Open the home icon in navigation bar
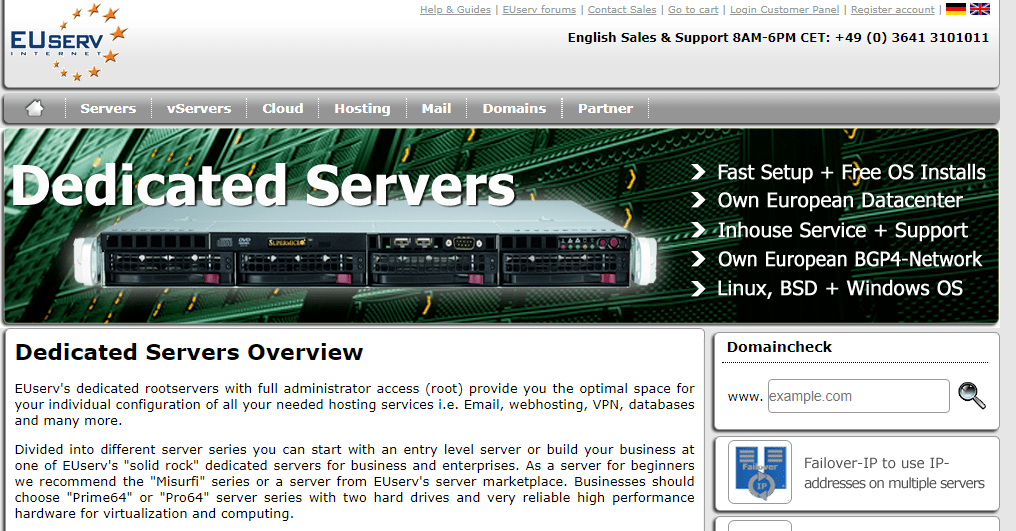The image size is (1016, 531). click(35, 108)
